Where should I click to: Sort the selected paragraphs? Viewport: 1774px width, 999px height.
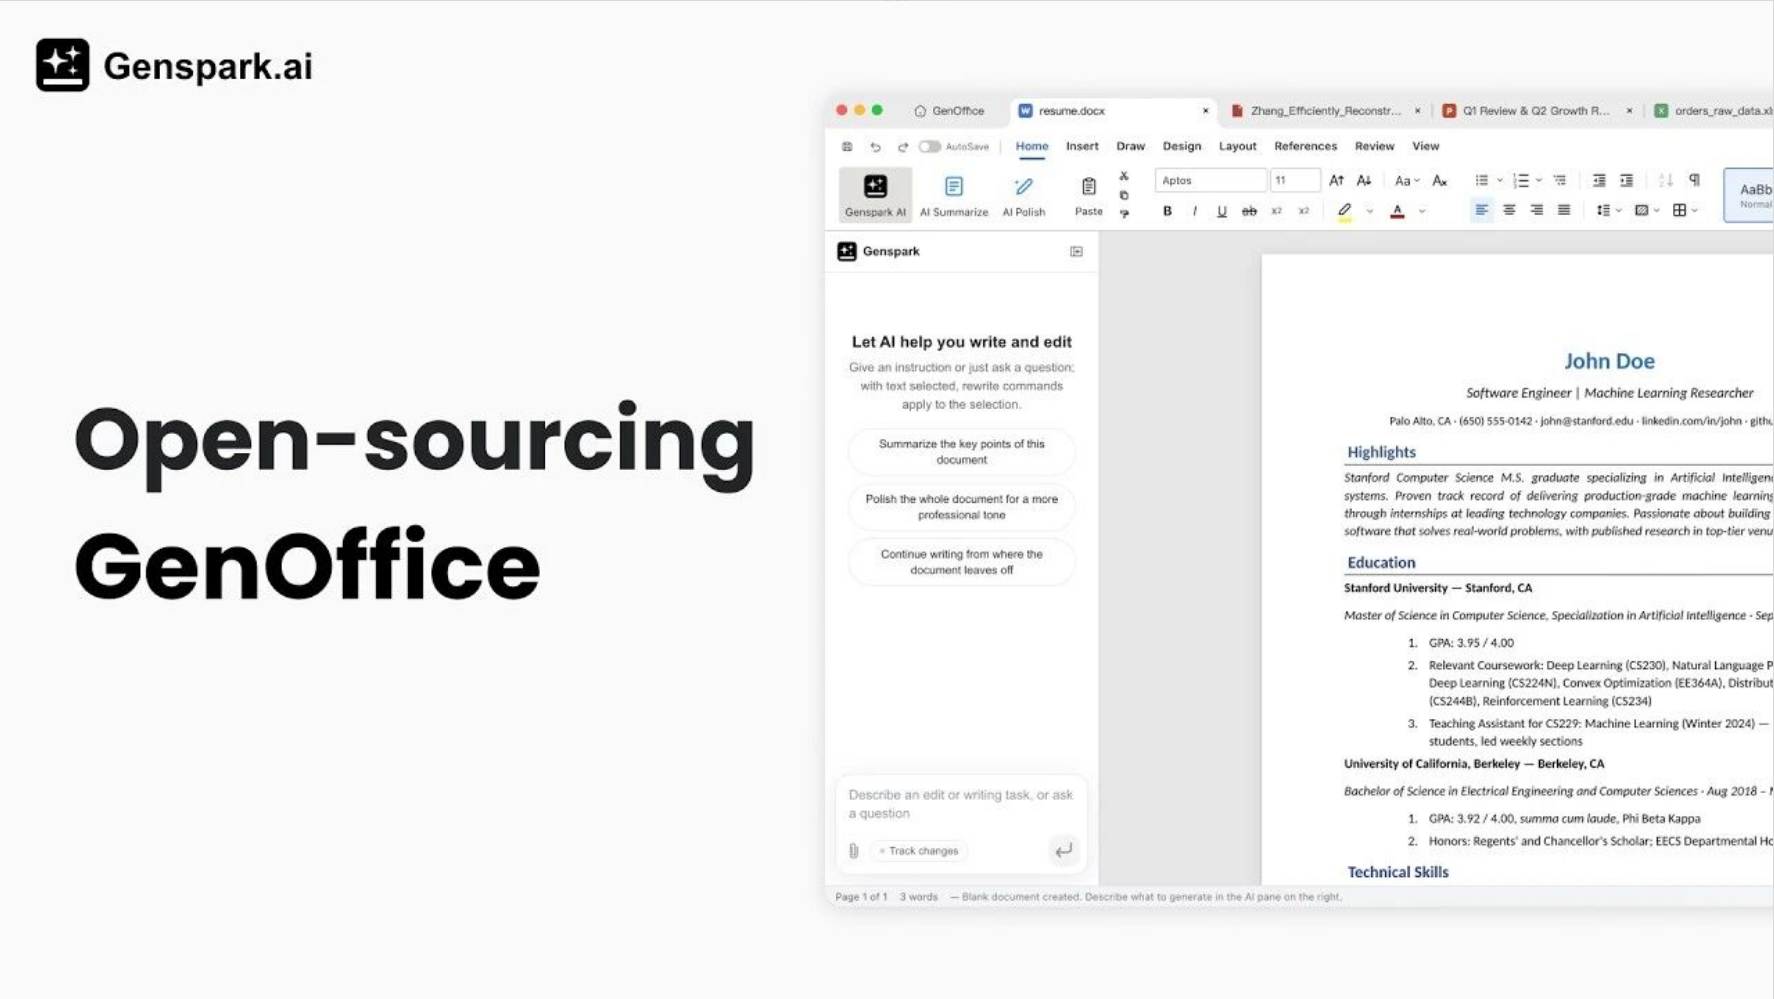[1665, 181]
